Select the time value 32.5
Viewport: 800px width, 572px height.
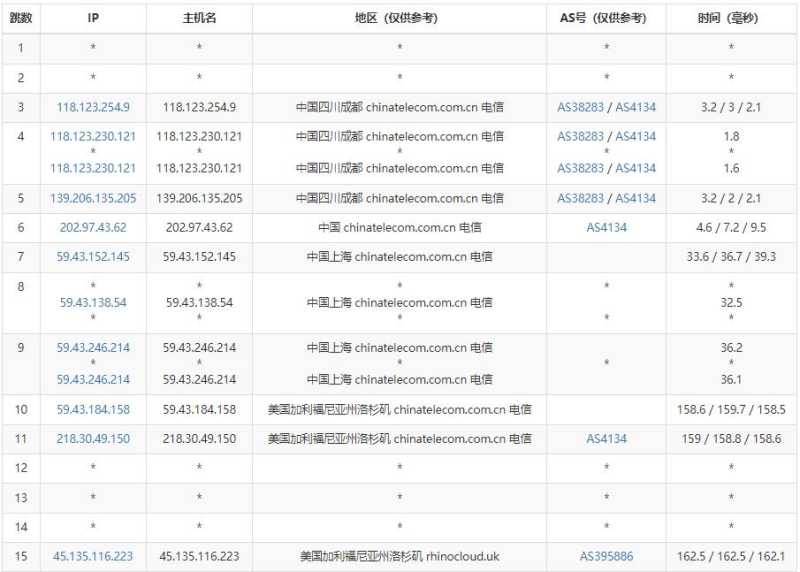(x=731, y=303)
